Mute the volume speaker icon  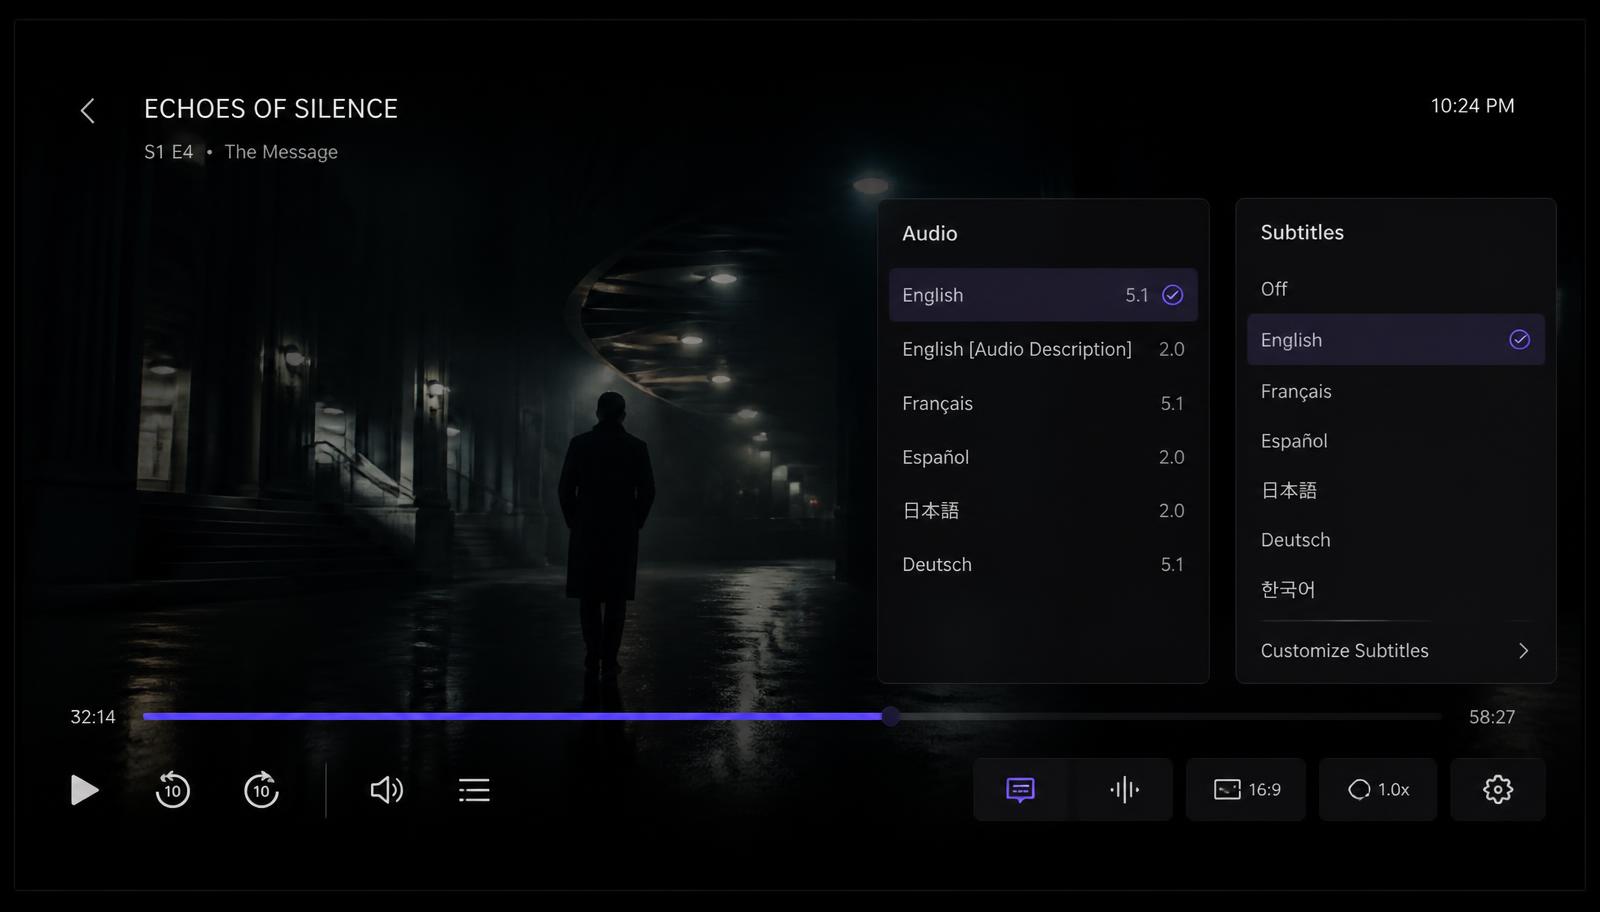pos(387,790)
